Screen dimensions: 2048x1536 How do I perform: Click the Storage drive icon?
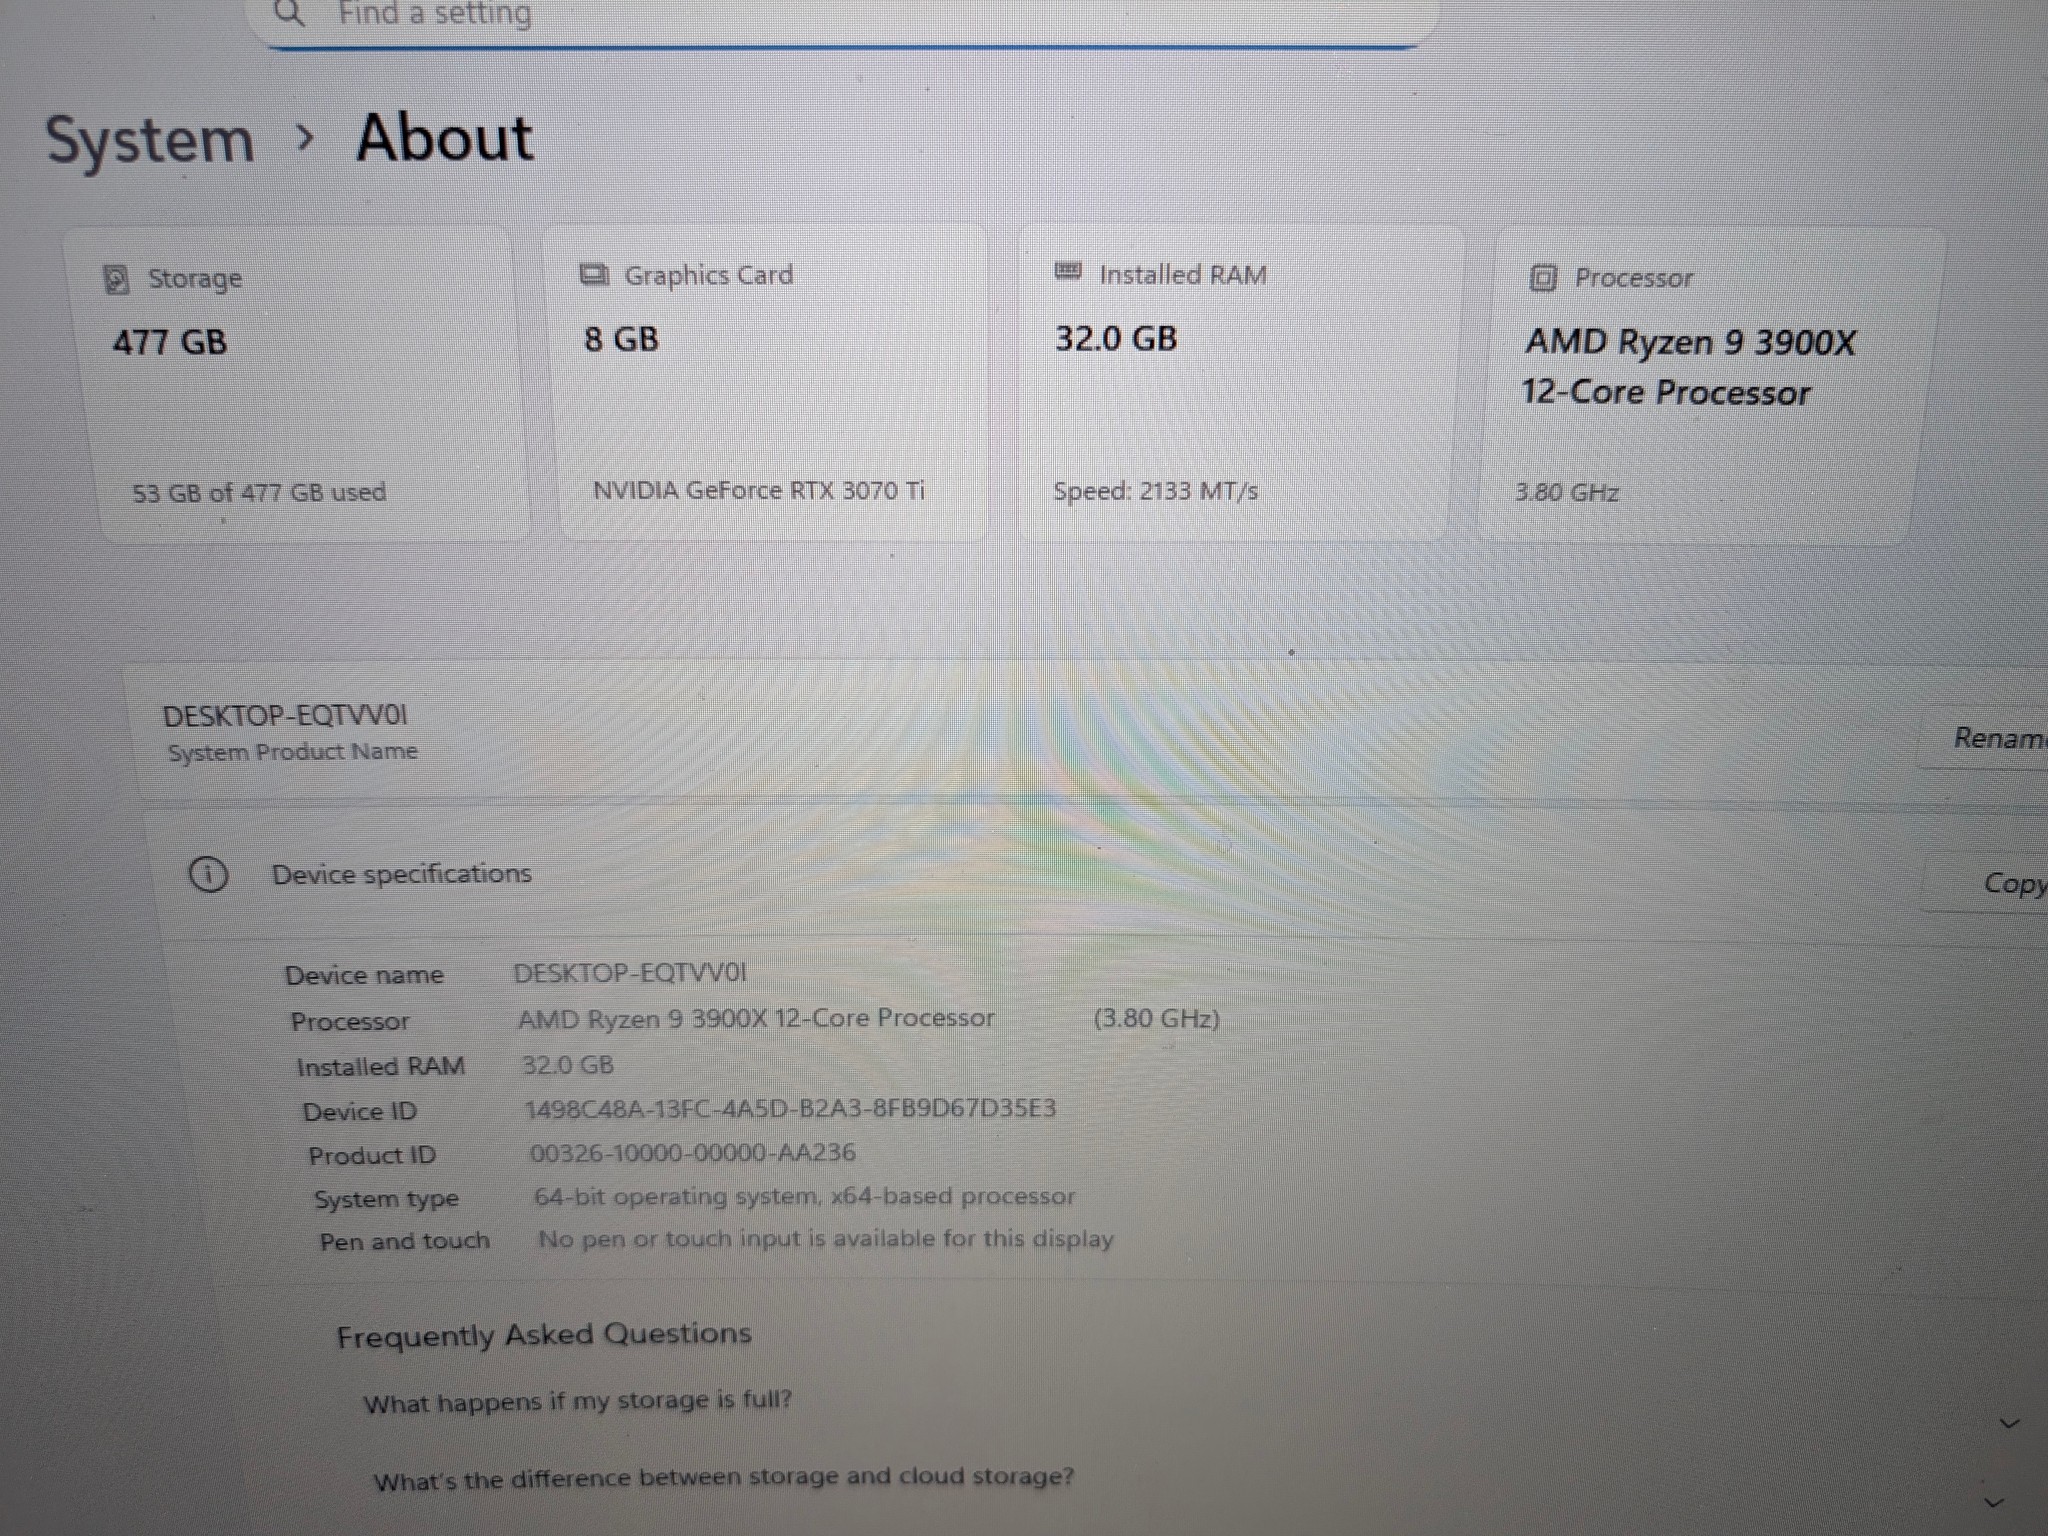116,279
